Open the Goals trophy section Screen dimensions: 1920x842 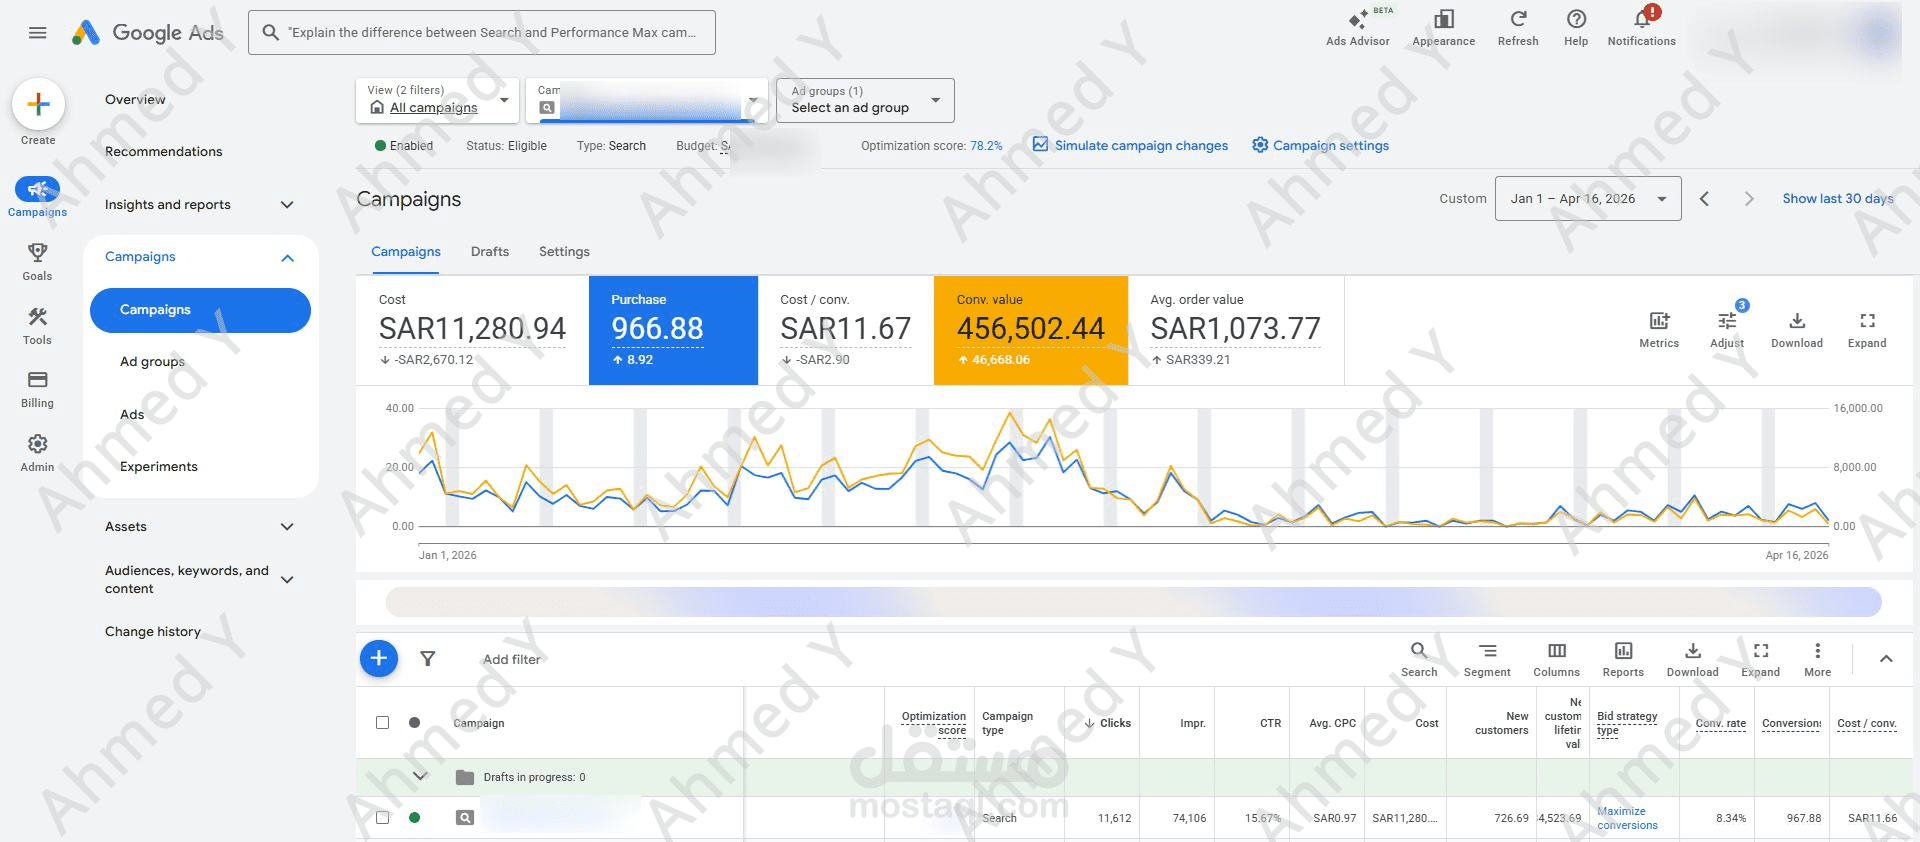click(x=37, y=262)
